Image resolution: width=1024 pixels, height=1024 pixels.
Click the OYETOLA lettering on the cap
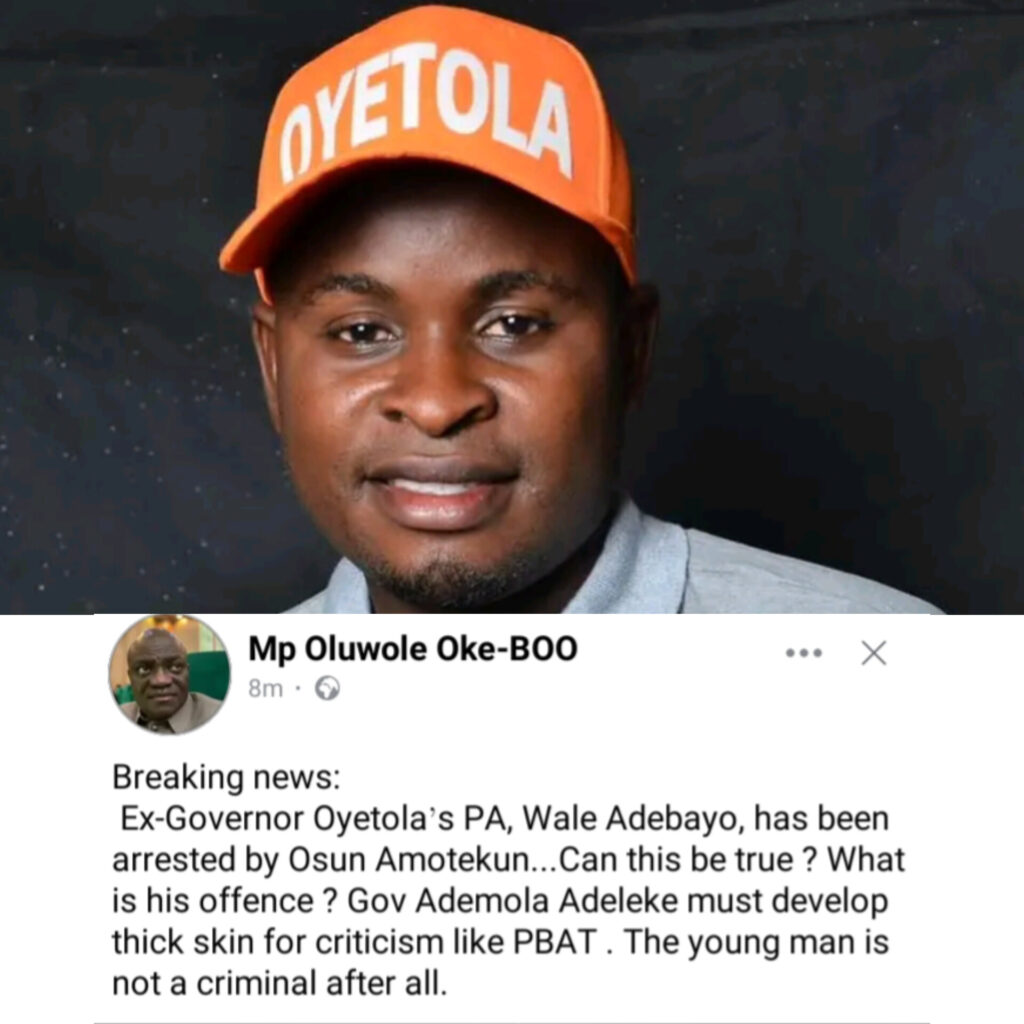426,112
